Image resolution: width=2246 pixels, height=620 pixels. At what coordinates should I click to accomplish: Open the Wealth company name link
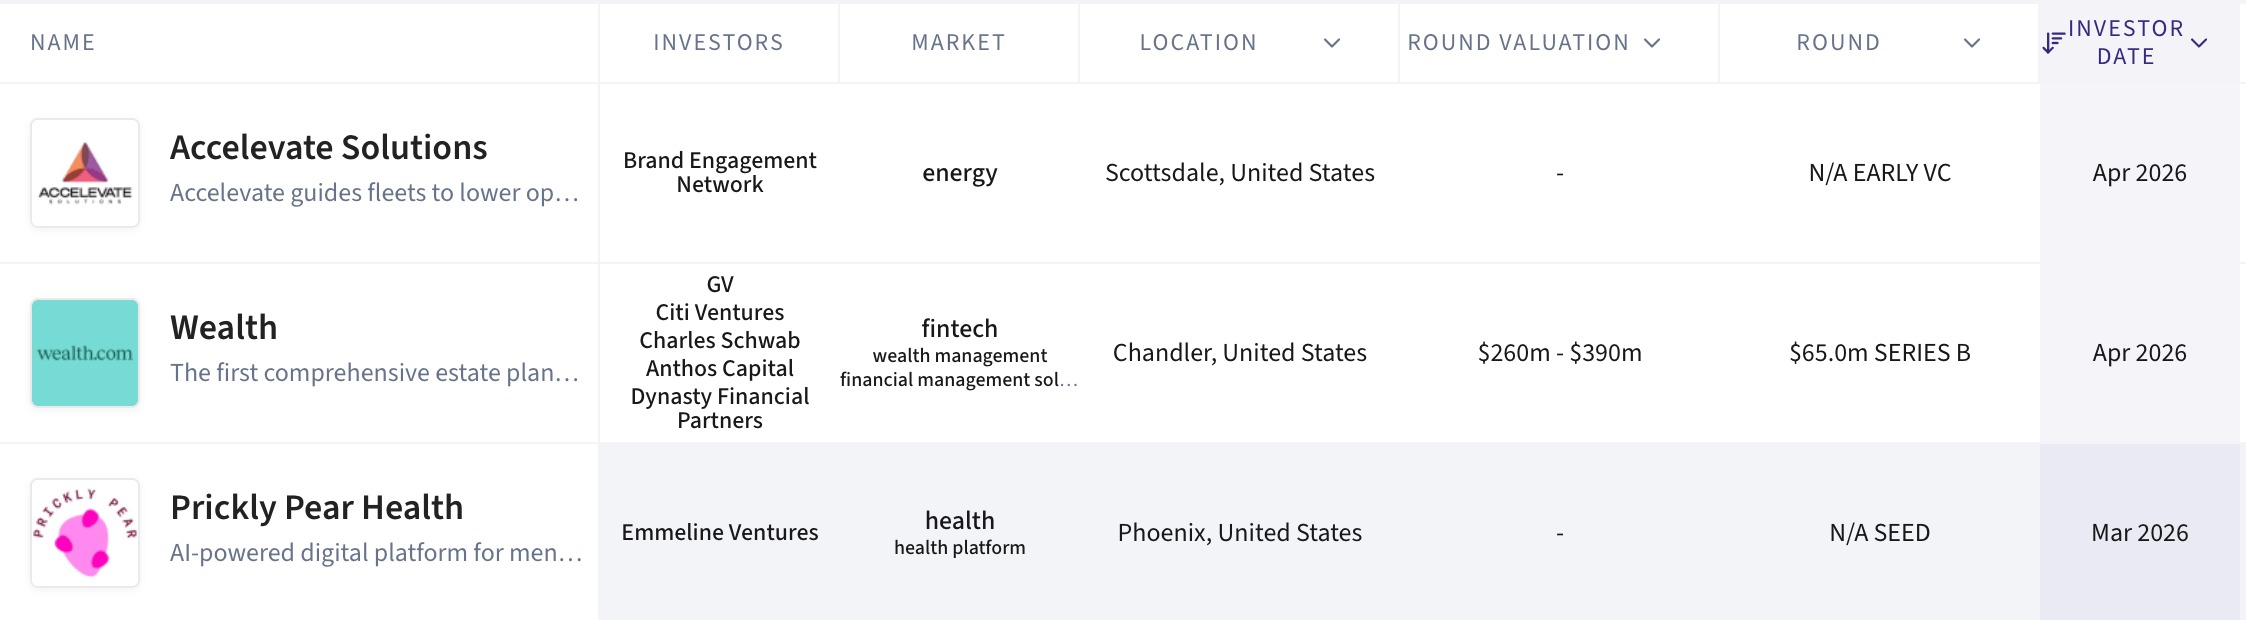pos(223,328)
